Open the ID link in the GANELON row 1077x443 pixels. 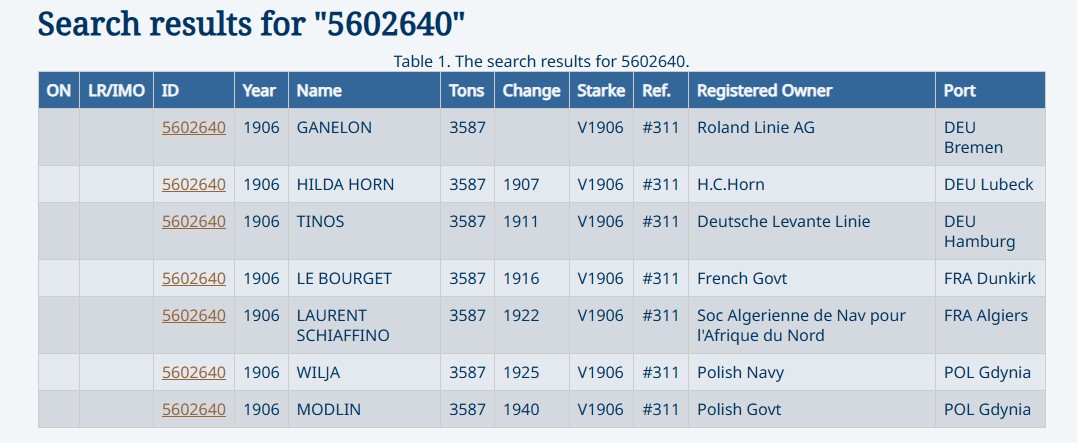click(194, 127)
